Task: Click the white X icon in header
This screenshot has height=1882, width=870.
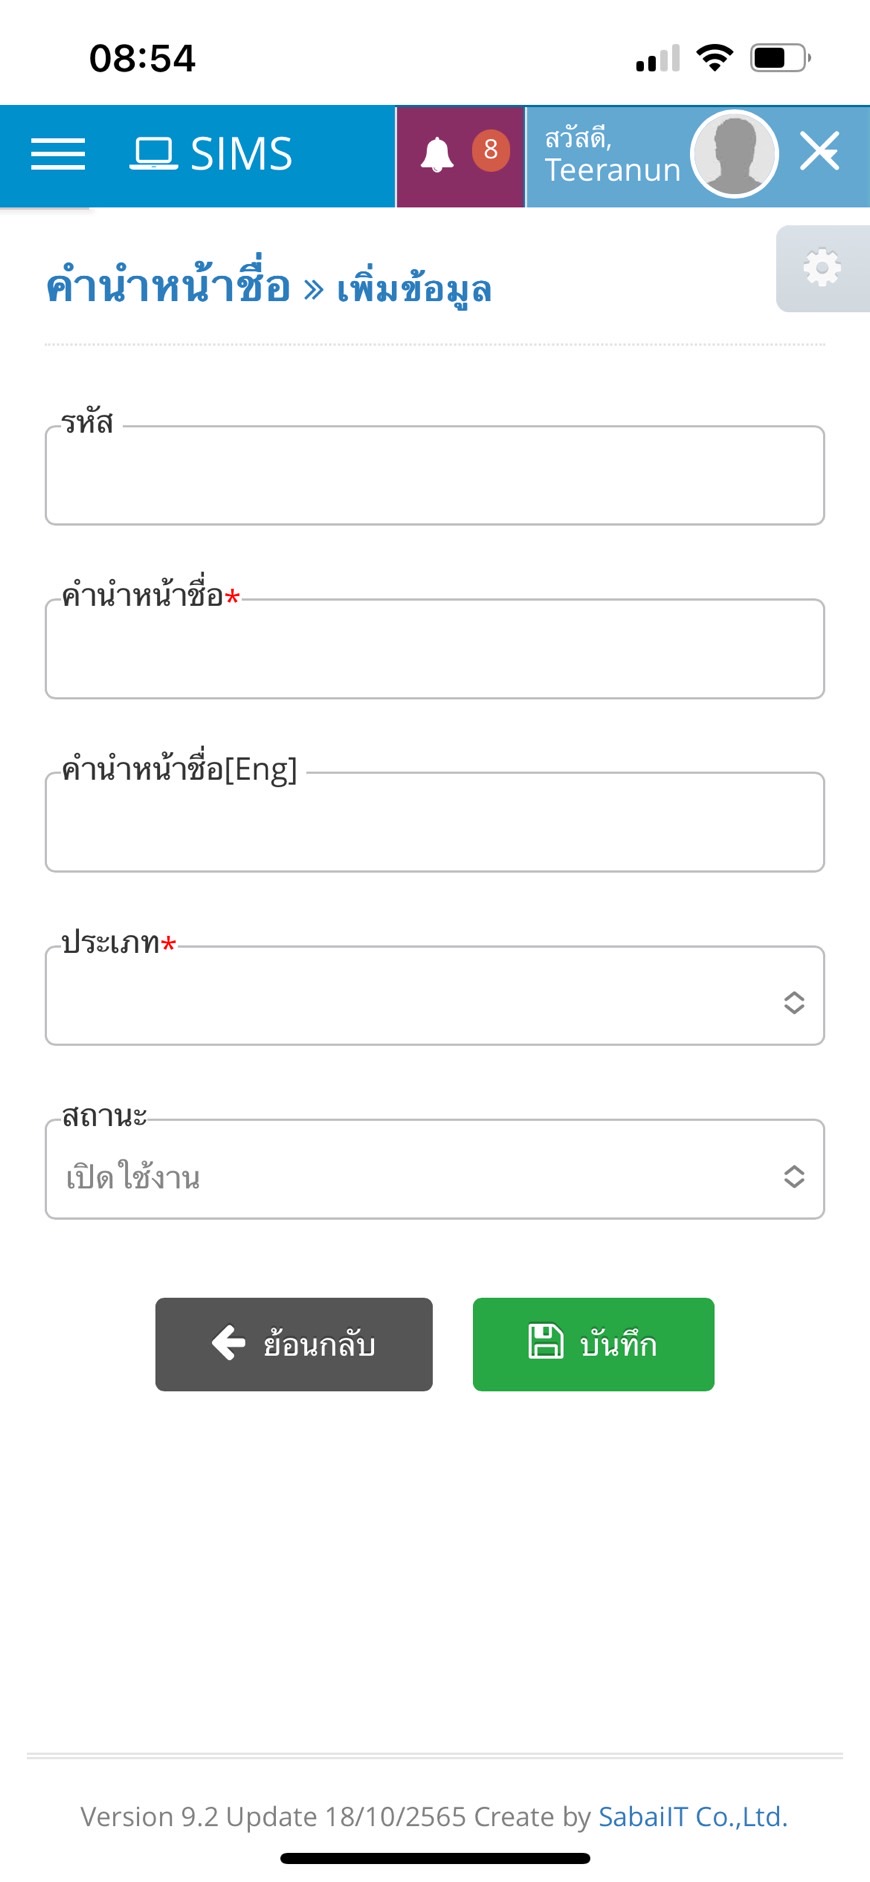Action: [820, 152]
